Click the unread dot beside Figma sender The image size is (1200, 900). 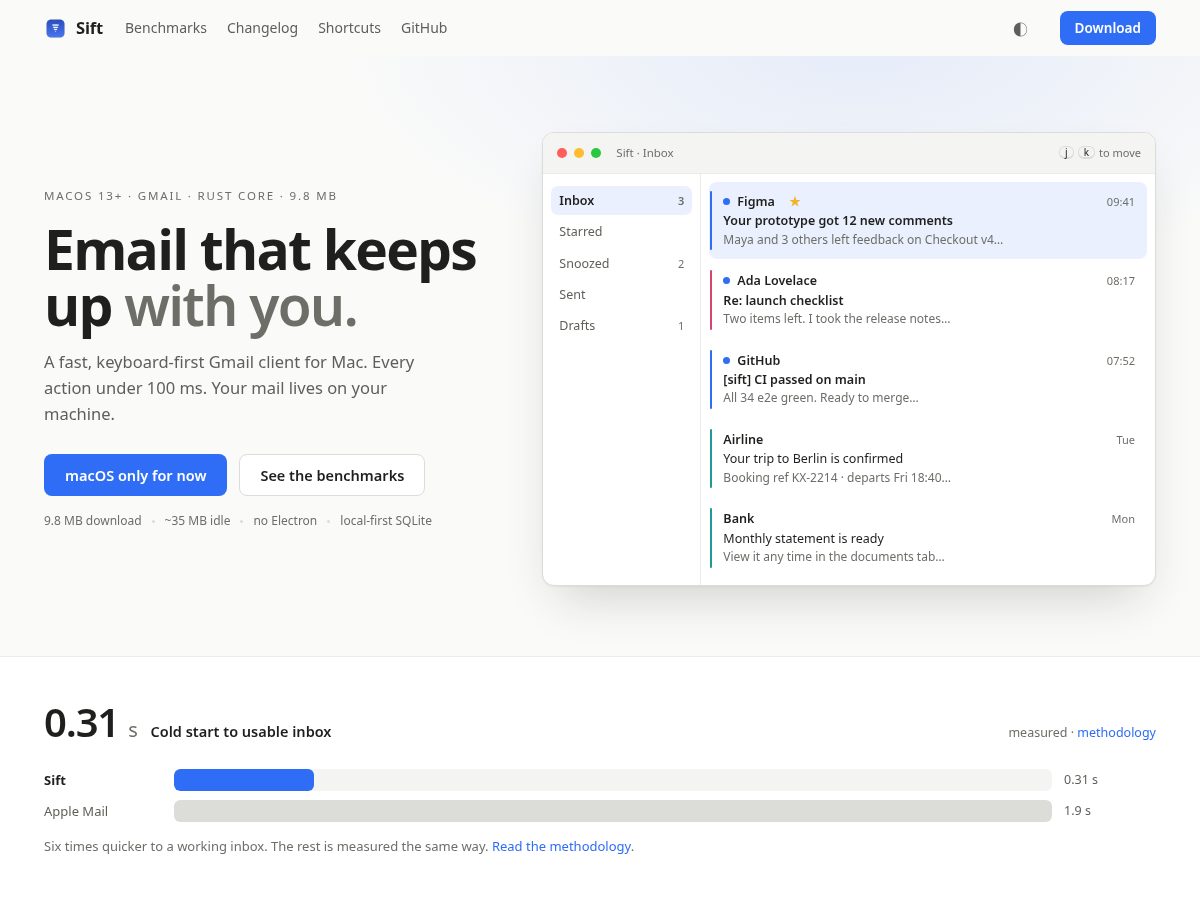point(727,201)
